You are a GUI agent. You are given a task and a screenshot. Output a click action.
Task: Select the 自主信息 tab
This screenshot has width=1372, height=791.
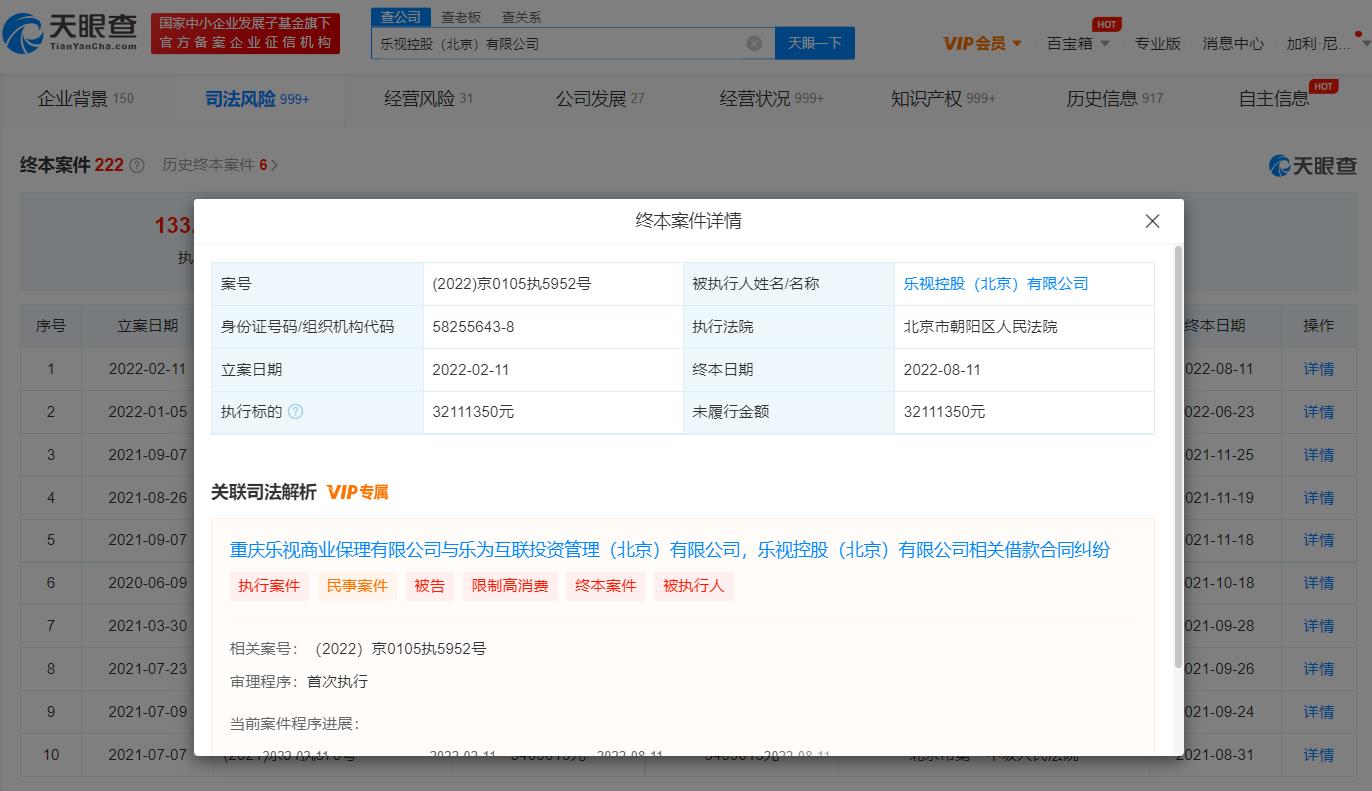pyautogui.click(x=1274, y=98)
